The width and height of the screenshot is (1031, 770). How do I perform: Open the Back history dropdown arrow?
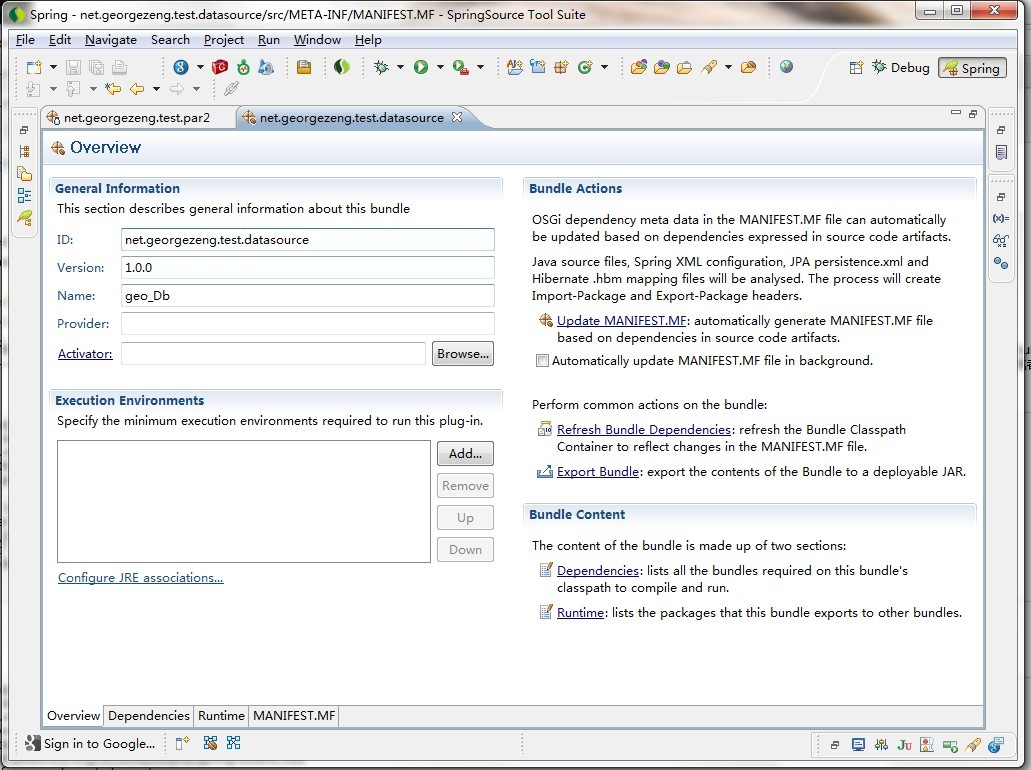(156, 89)
